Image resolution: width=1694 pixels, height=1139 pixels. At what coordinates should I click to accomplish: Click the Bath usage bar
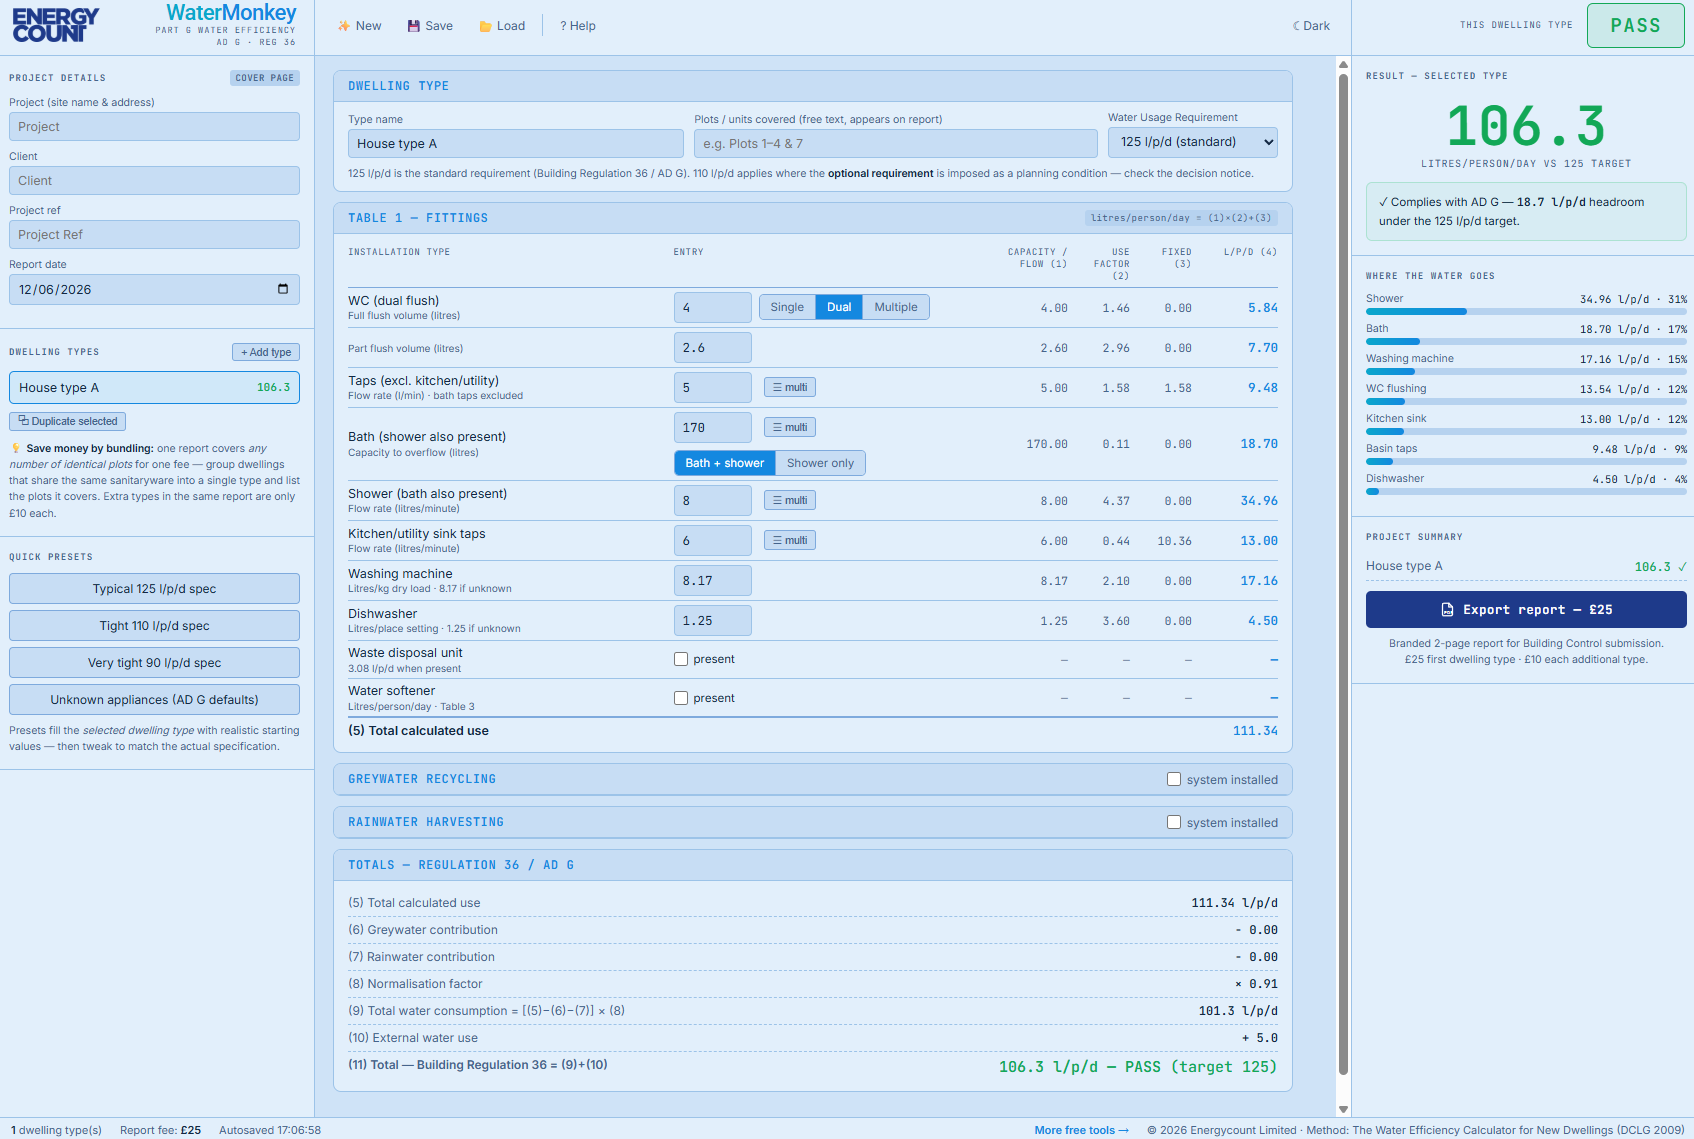[1526, 342]
